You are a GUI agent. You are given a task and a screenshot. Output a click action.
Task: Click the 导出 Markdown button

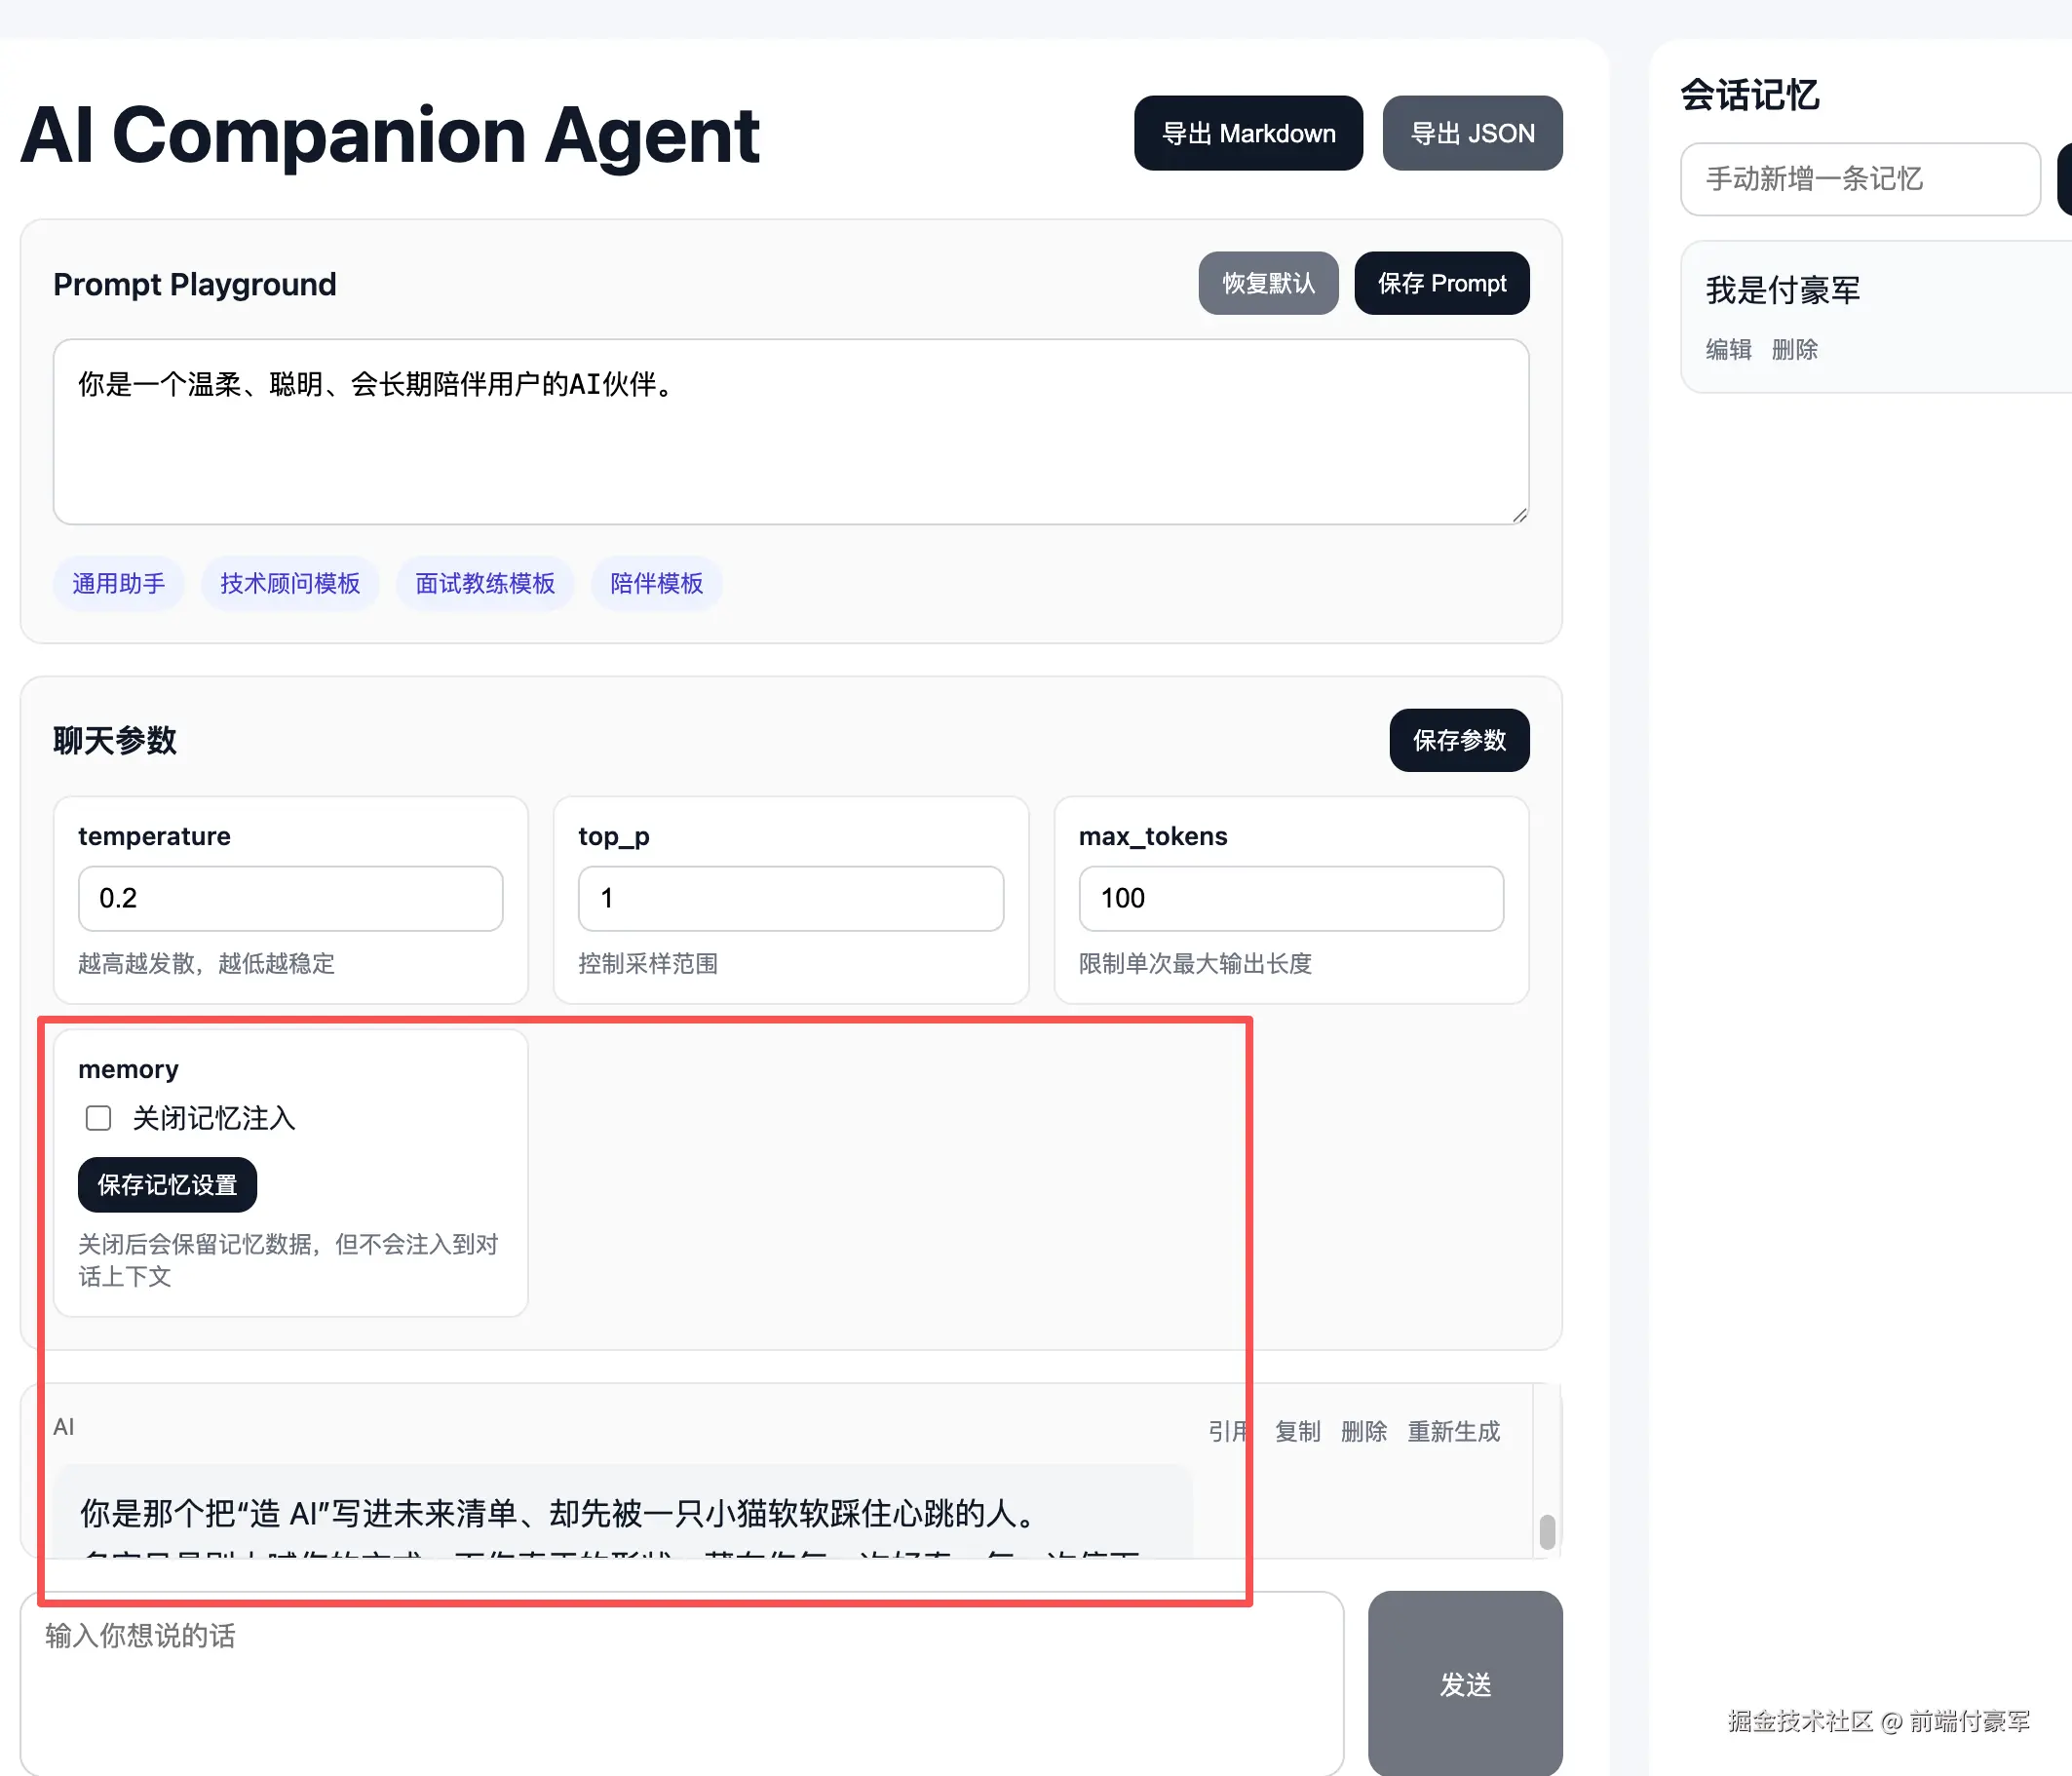[x=1247, y=133]
